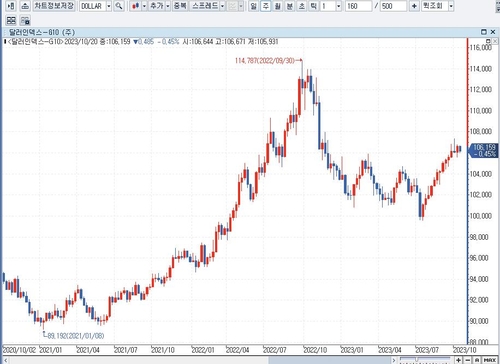The width and height of the screenshot is (500, 364).
Task: Click the current price tag 106.159
Action: tap(483, 150)
